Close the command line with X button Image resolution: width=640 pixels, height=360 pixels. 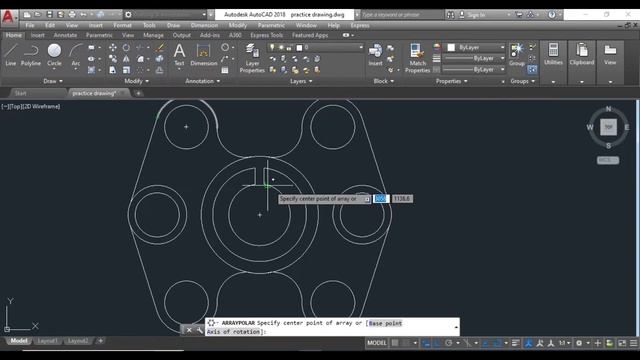(x=189, y=330)
